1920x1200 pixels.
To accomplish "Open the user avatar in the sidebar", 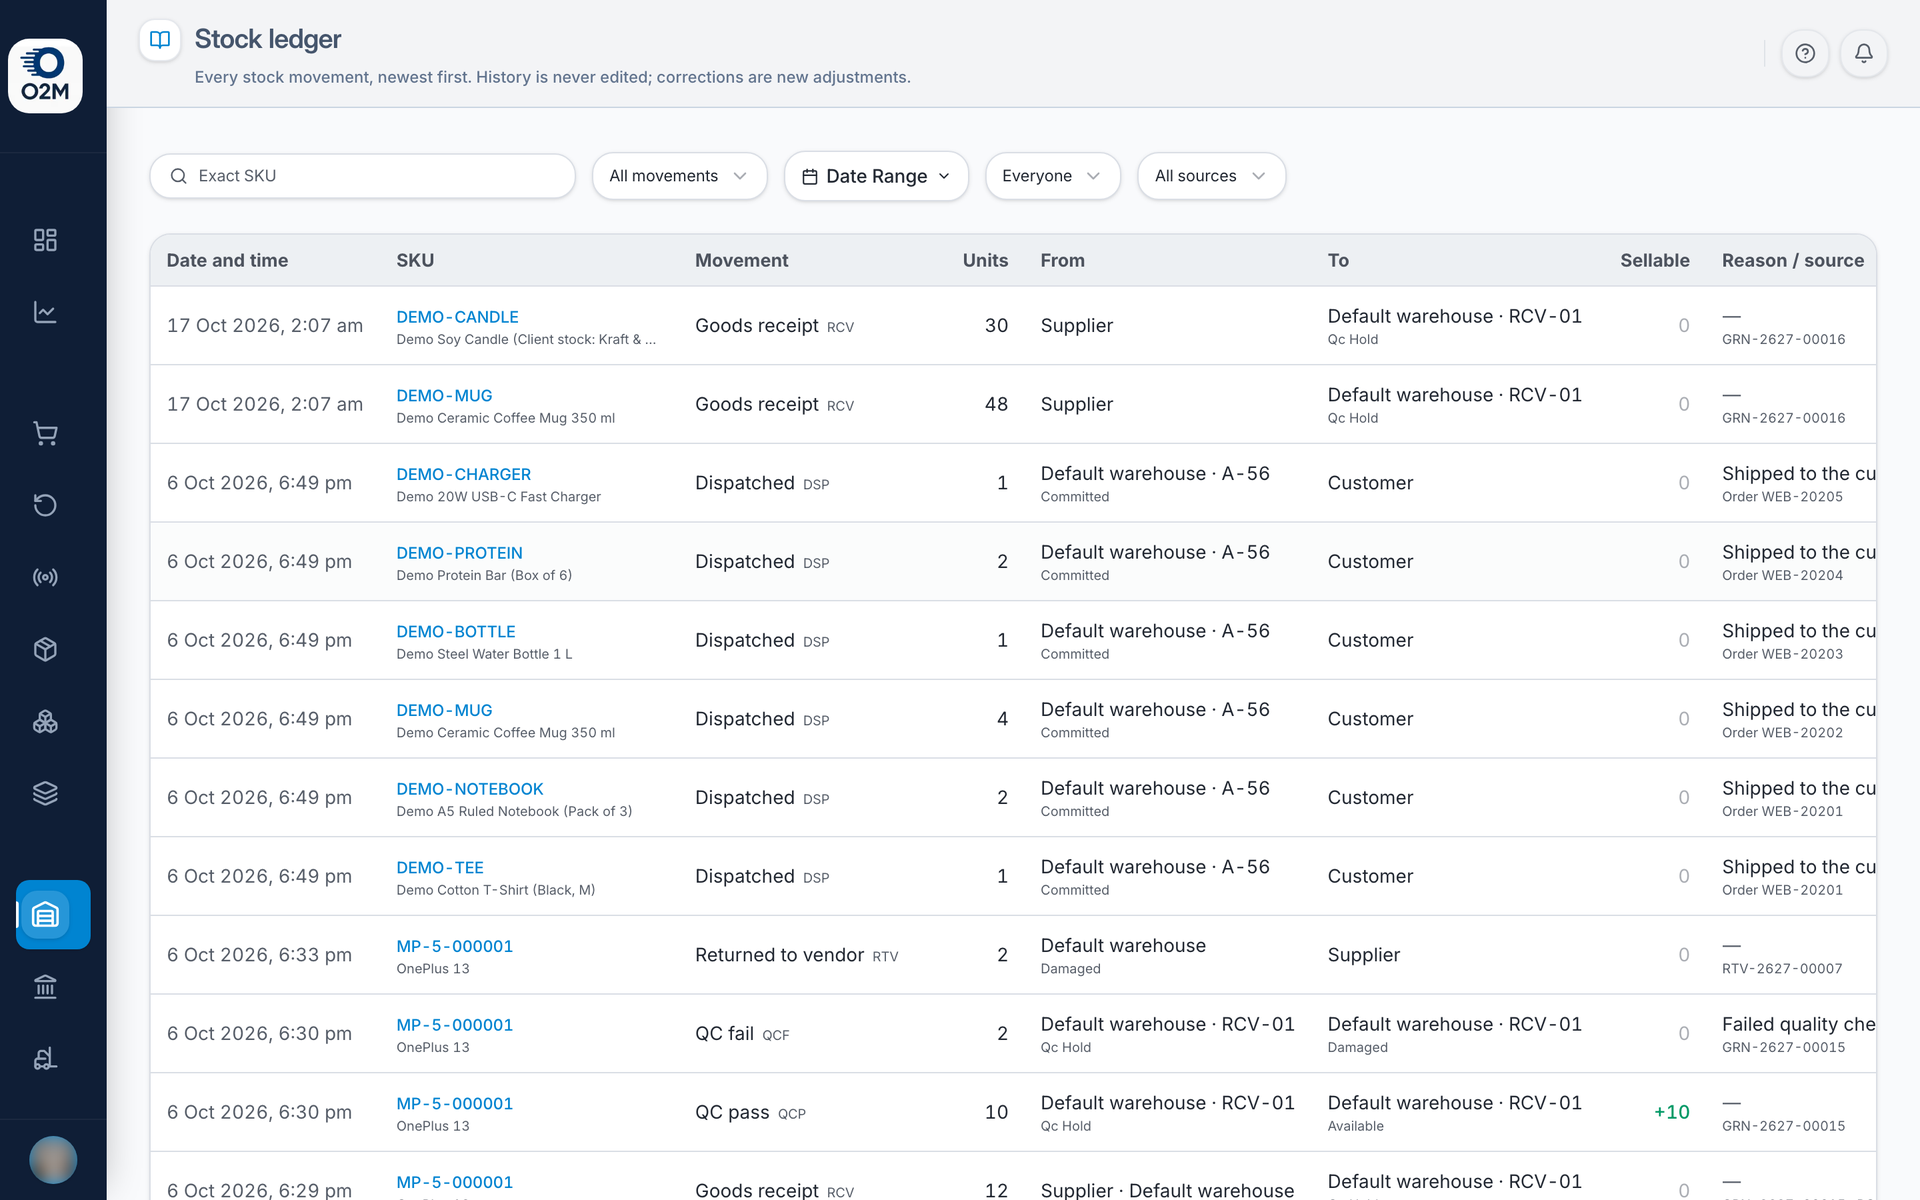I will click(x=53, y=1160).
